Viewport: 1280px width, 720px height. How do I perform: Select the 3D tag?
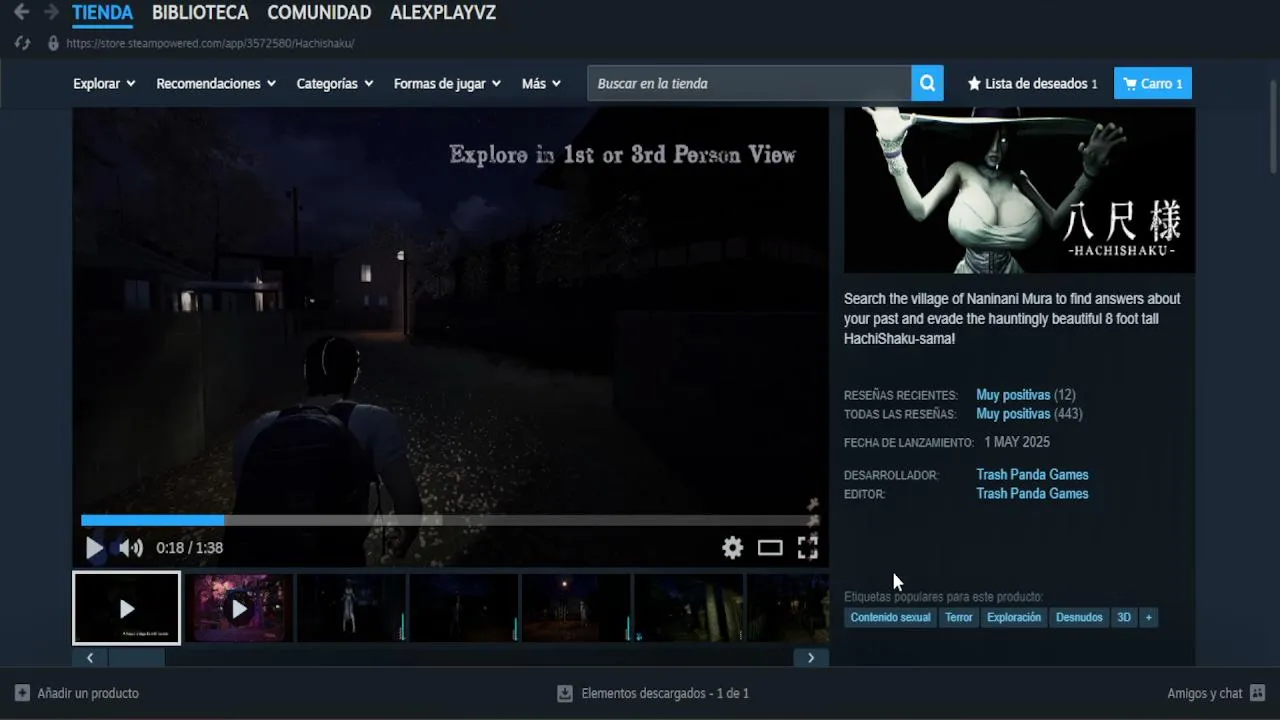coord(1124,618)
